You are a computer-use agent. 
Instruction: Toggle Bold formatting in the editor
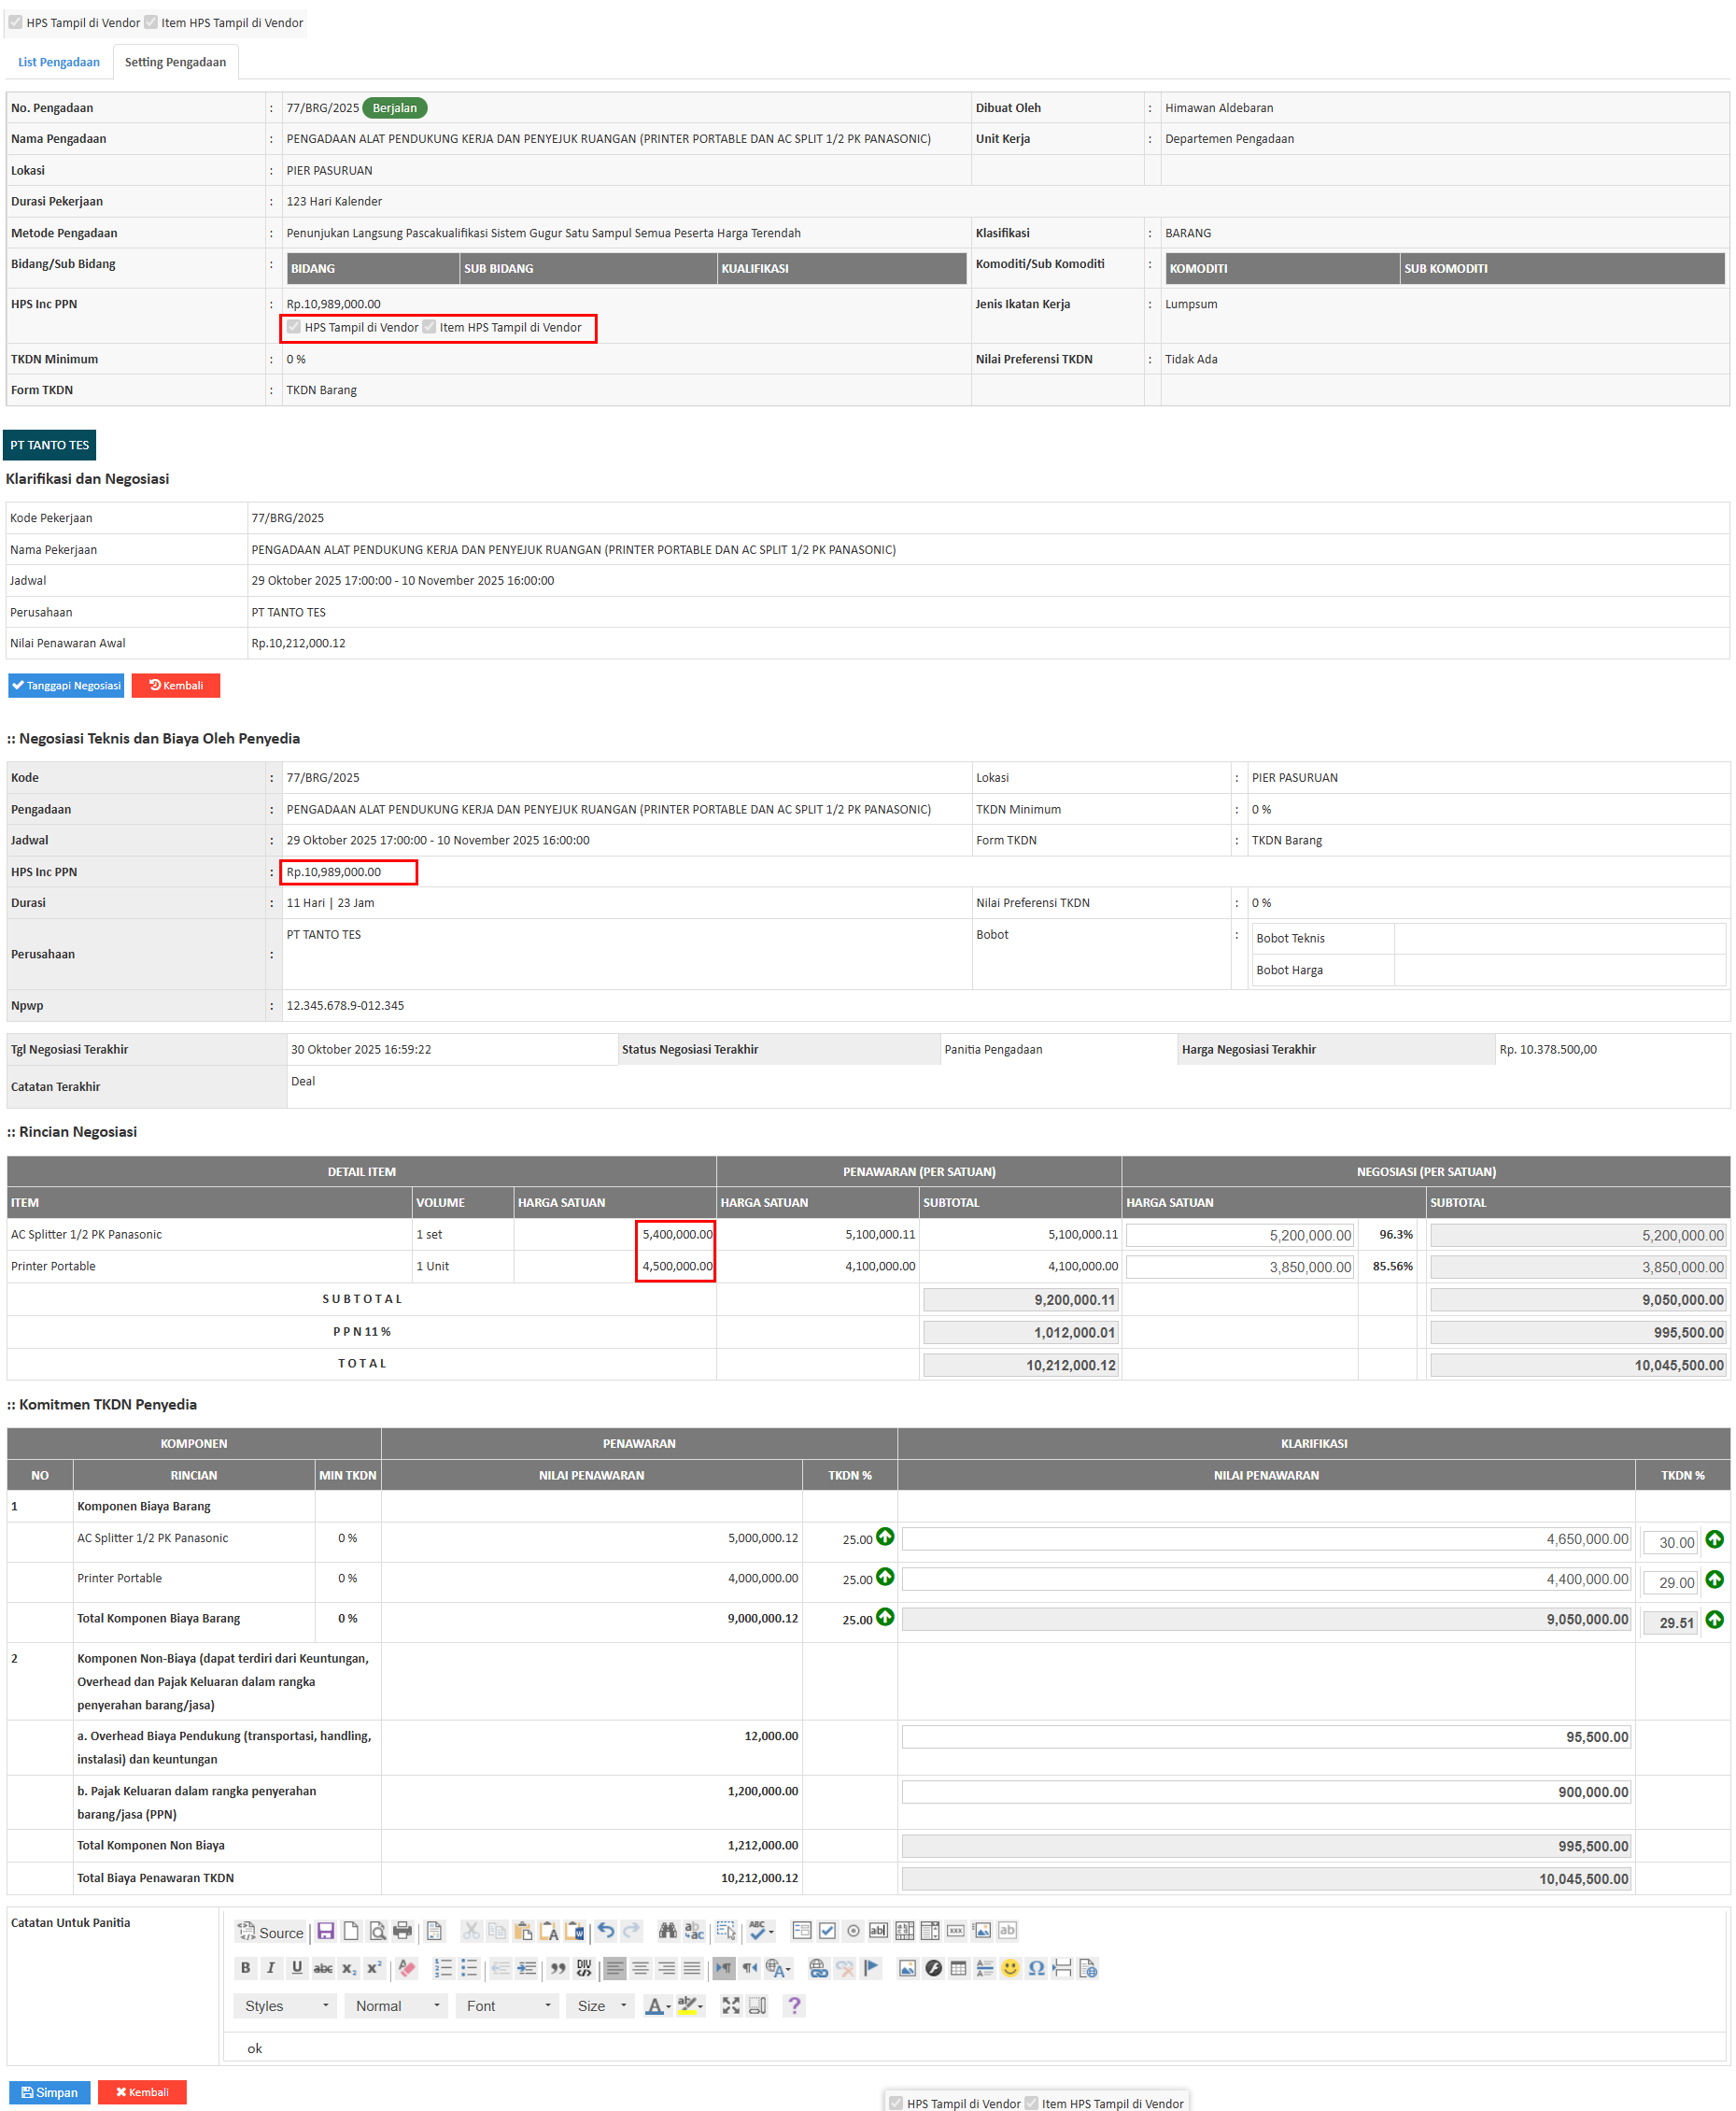pyautogui.click(x=246, y=1968)
